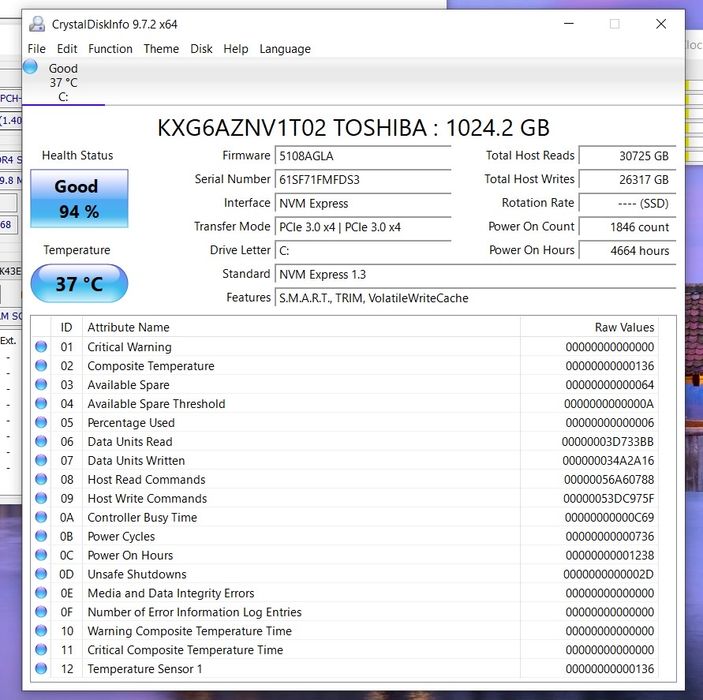The image size is (703, 700).
Task: Open the Function menu
Action: click(x=110, y=48)
